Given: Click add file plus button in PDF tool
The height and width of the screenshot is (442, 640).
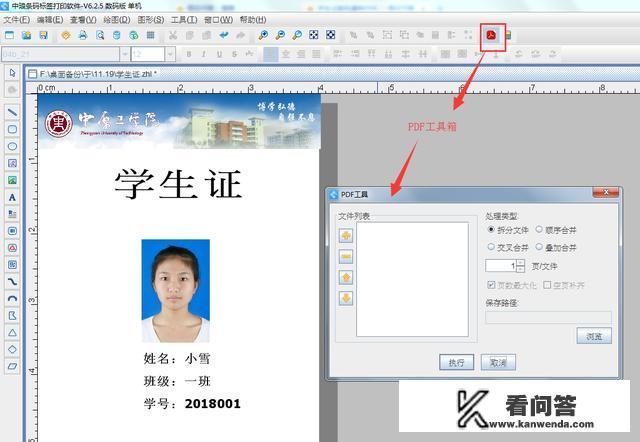Looking at the screenshot, I should pos(346,235).
